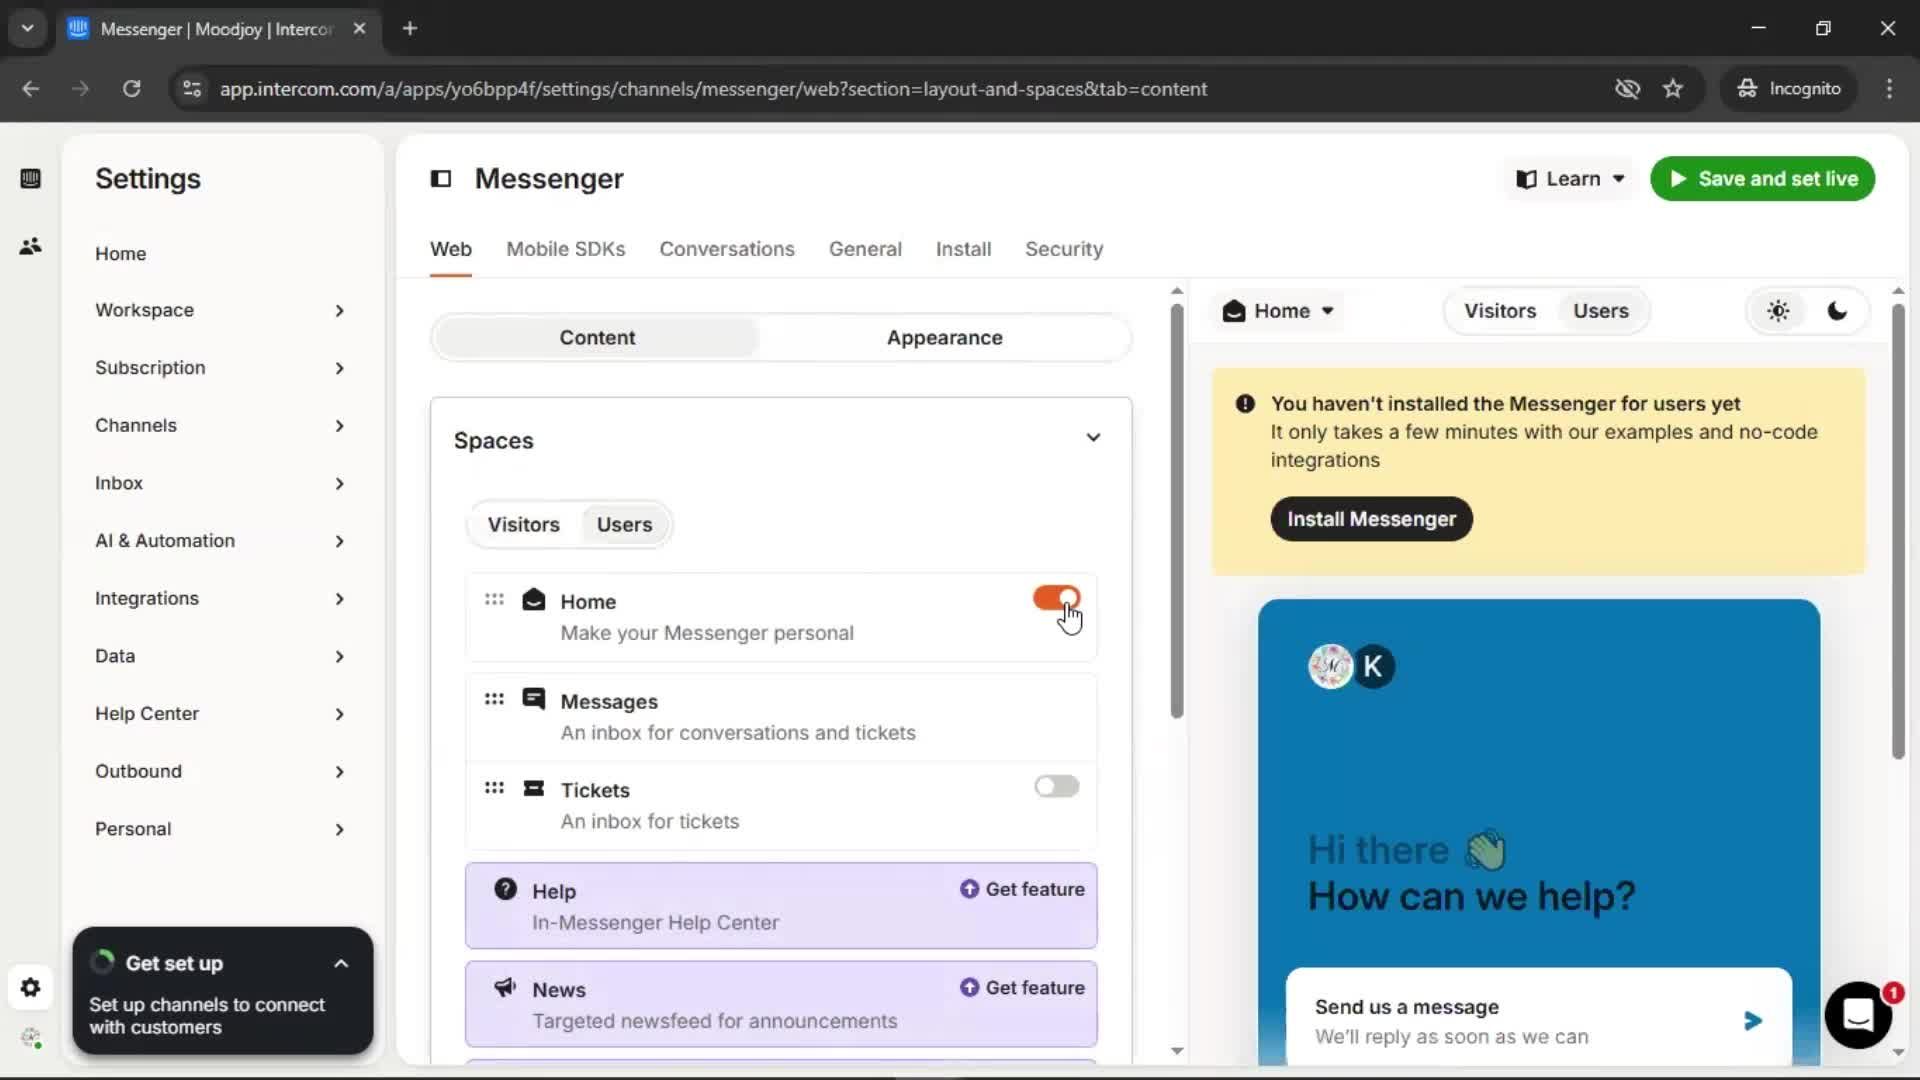Open a new browser tab
This screenshot has height=1080, width=1920.
[x=409, y=28]
